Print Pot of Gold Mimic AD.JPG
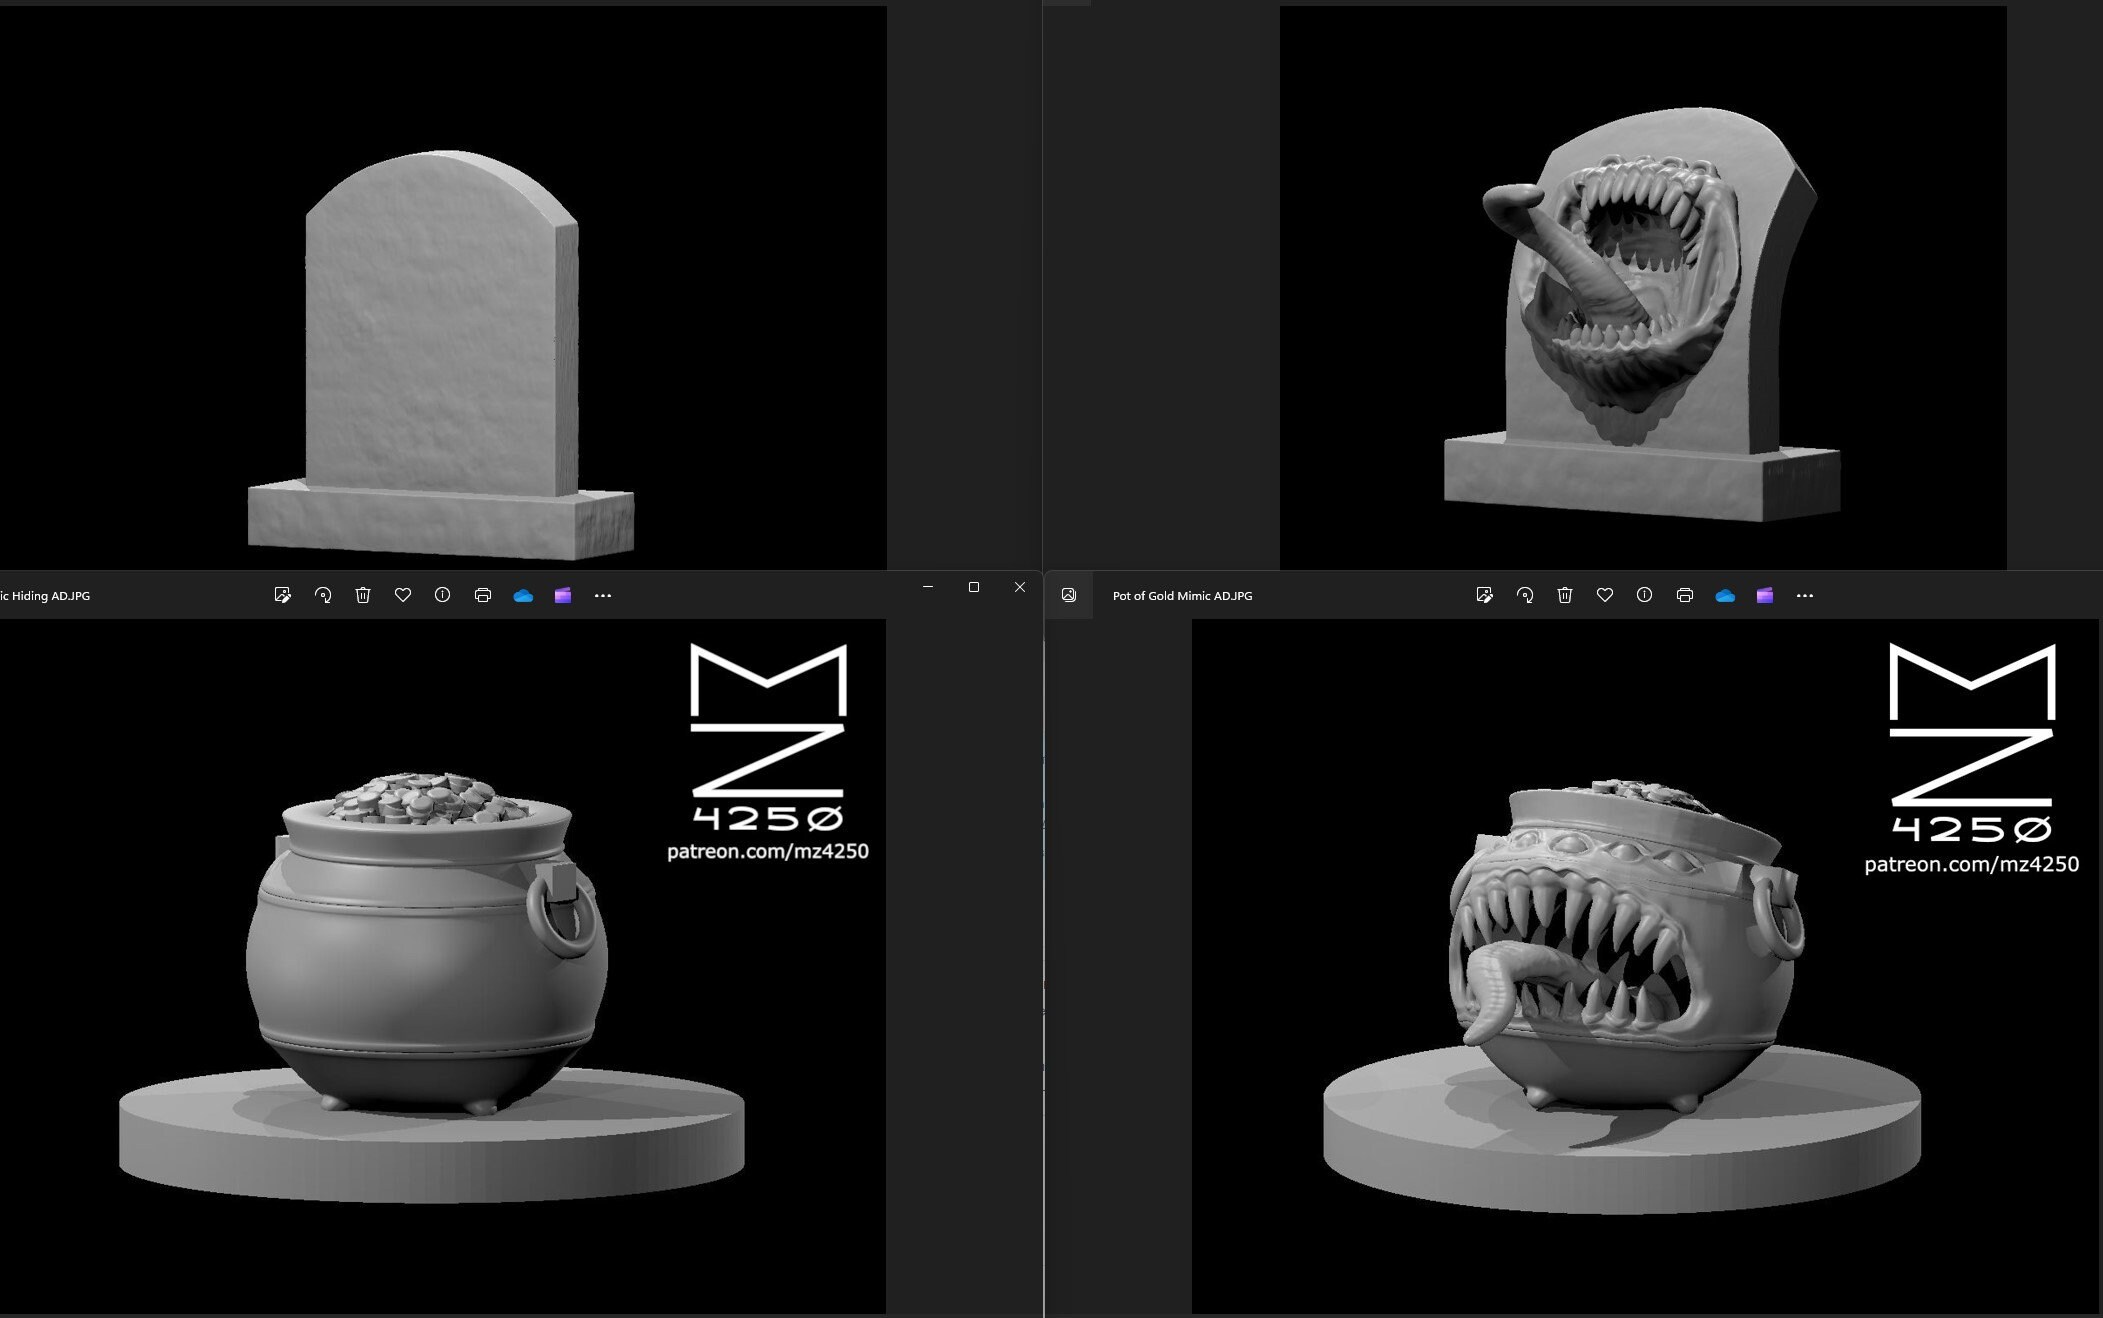Screen dimensions: 2103x1318 1685,595
